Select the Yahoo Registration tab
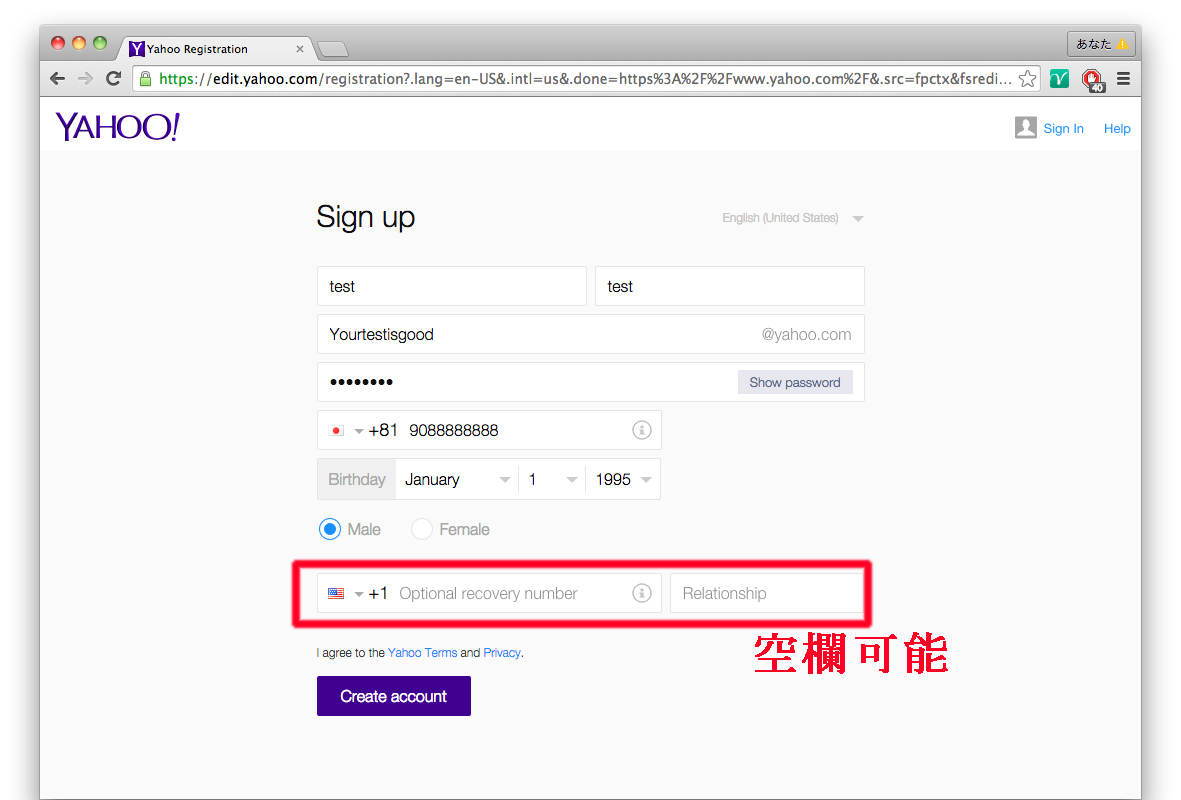The height and width of the screenshot is (800, 1181). tap(215, 49)
